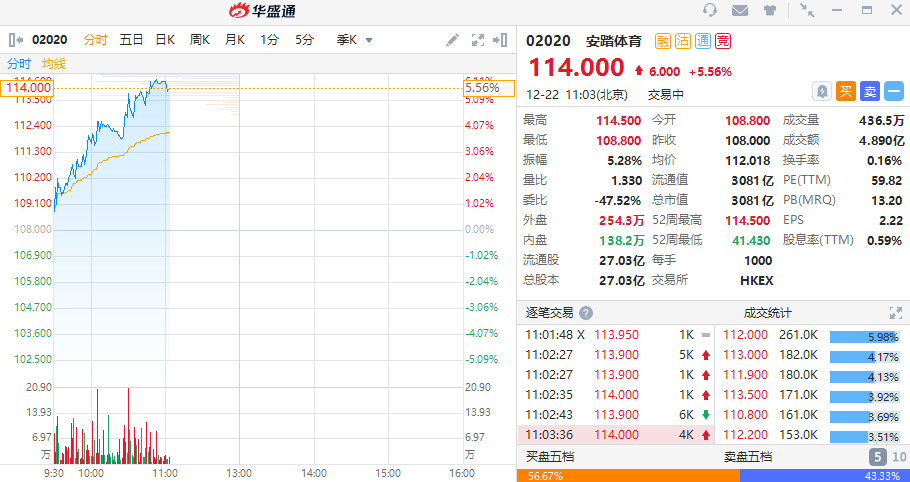
Task: Open the mail messages icon
Action: point(739,10)
